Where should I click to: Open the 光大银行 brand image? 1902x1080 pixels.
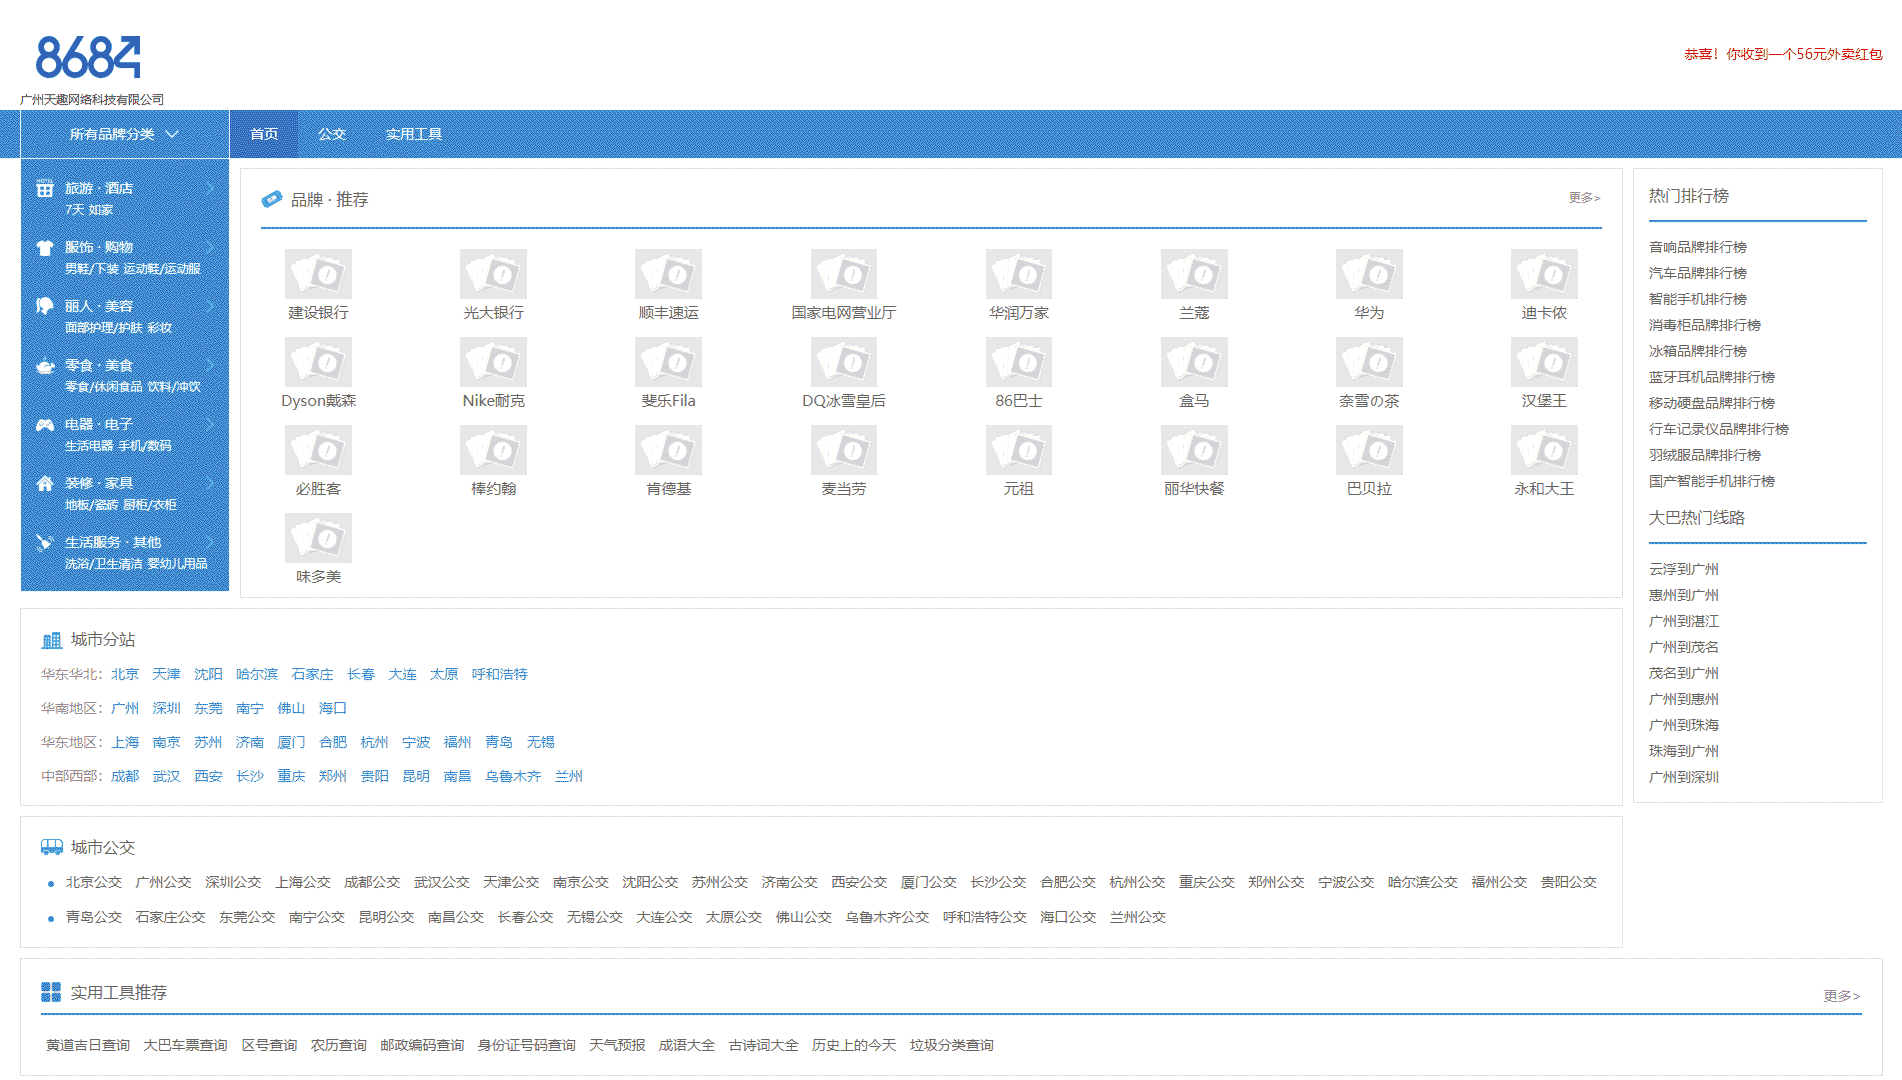coord(493,274)
